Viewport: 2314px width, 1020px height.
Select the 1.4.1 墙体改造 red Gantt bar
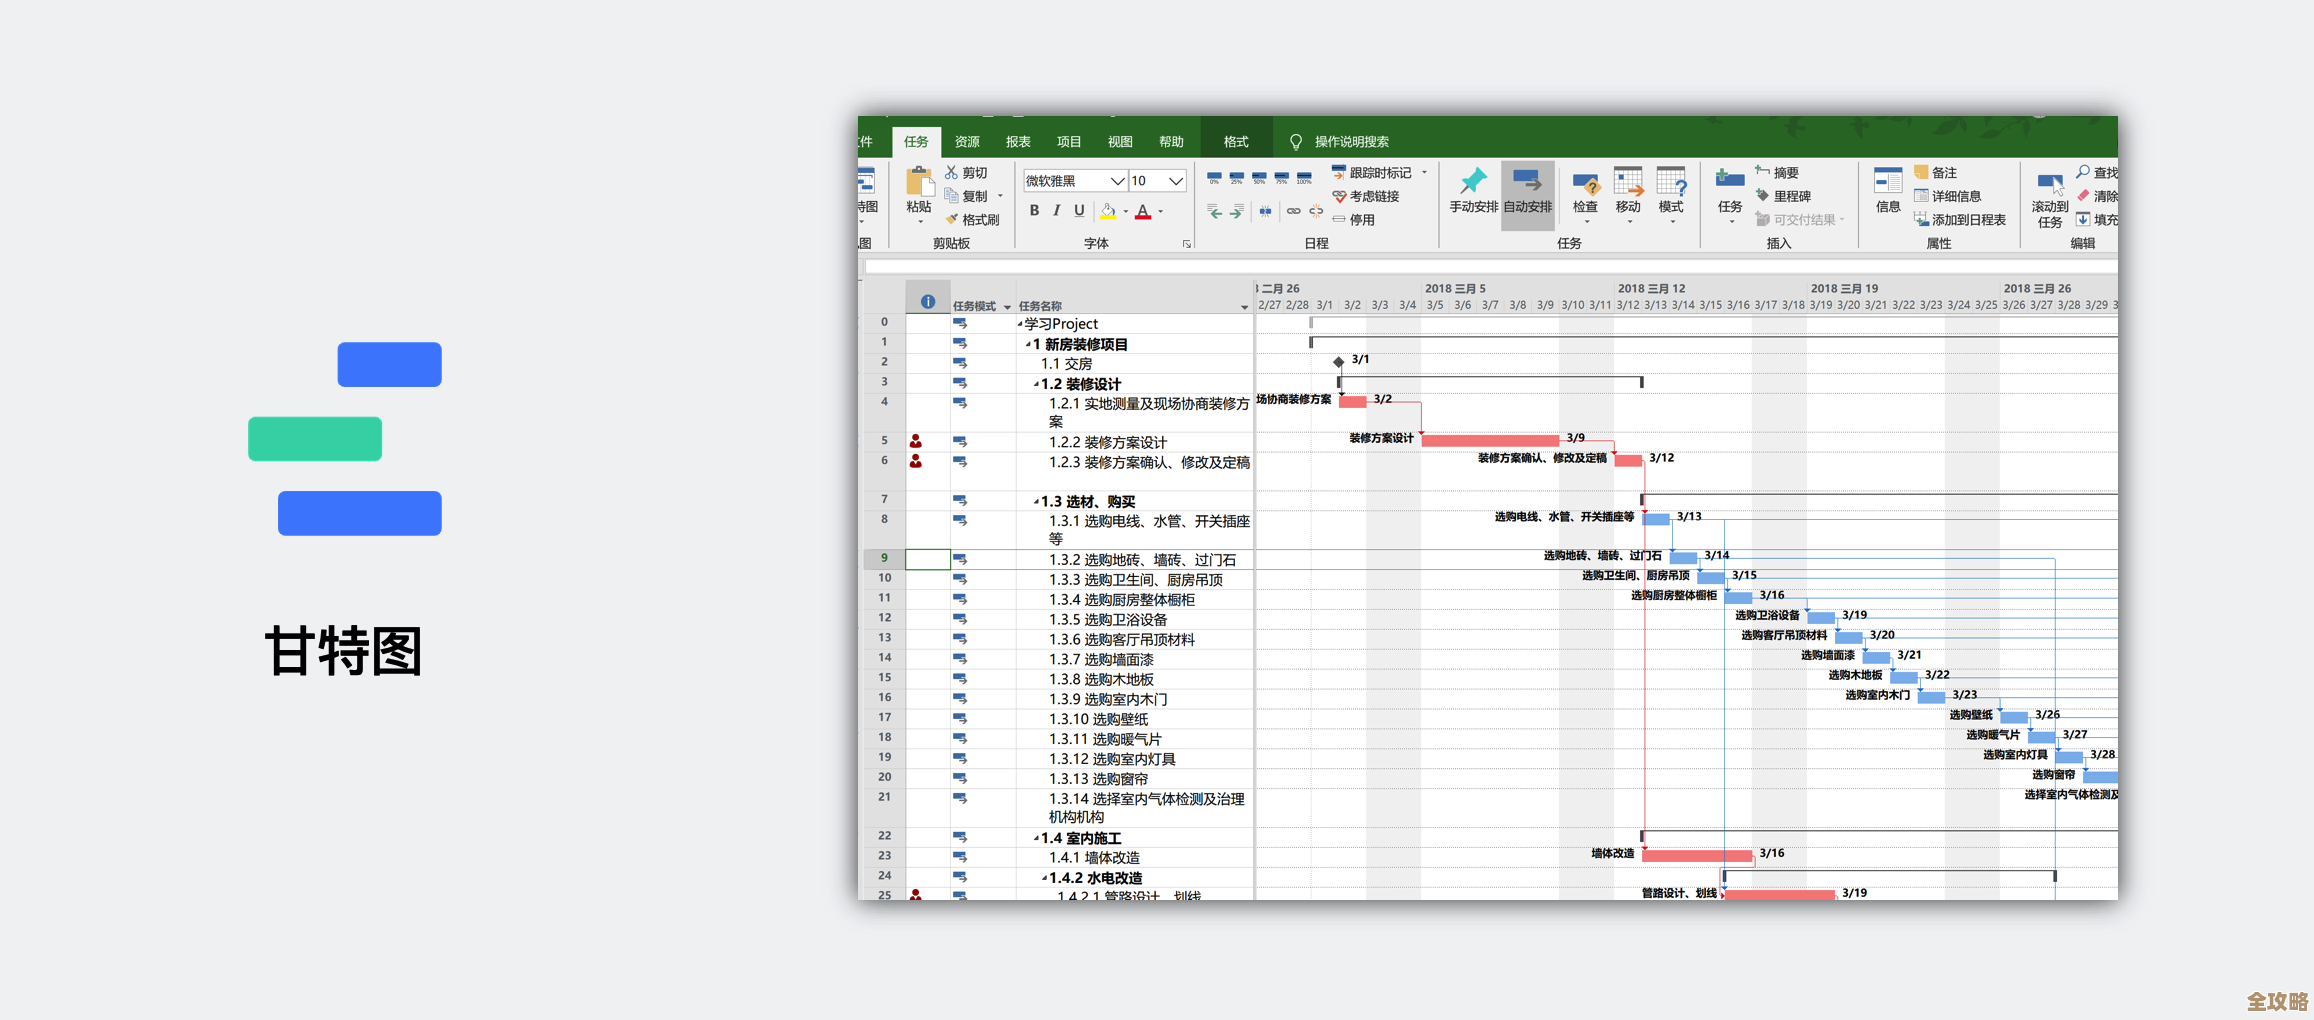click(1696, 855)
